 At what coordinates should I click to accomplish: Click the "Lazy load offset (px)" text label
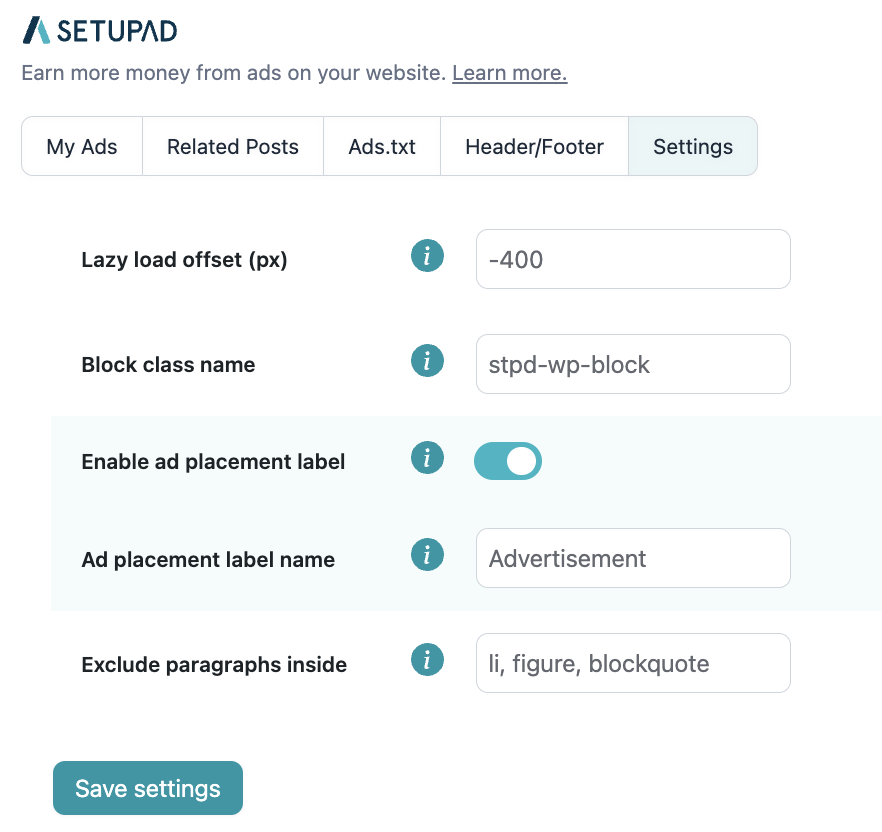click(184, 260)
